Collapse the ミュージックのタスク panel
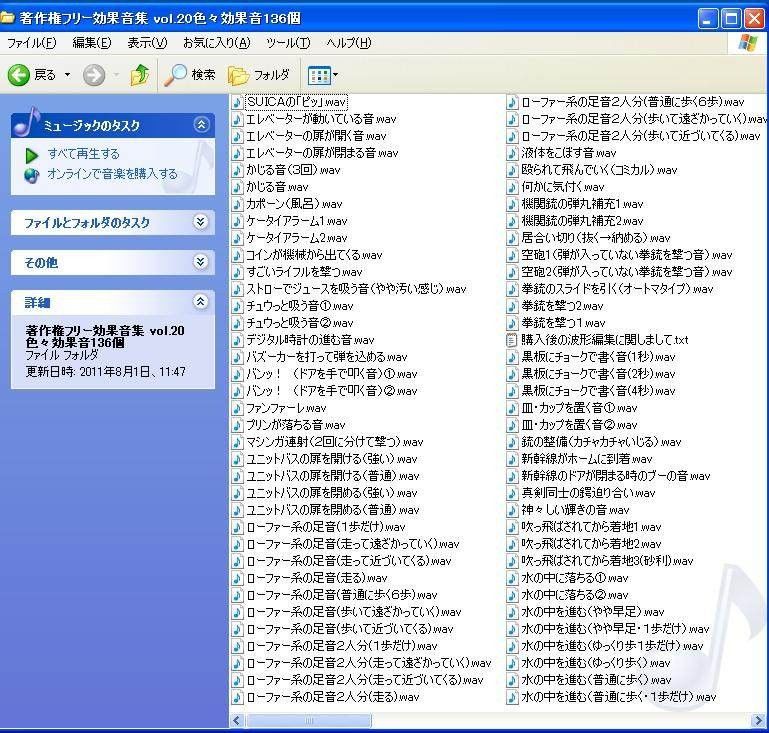This screenshot has height=733, width=769. coord(201,125)
